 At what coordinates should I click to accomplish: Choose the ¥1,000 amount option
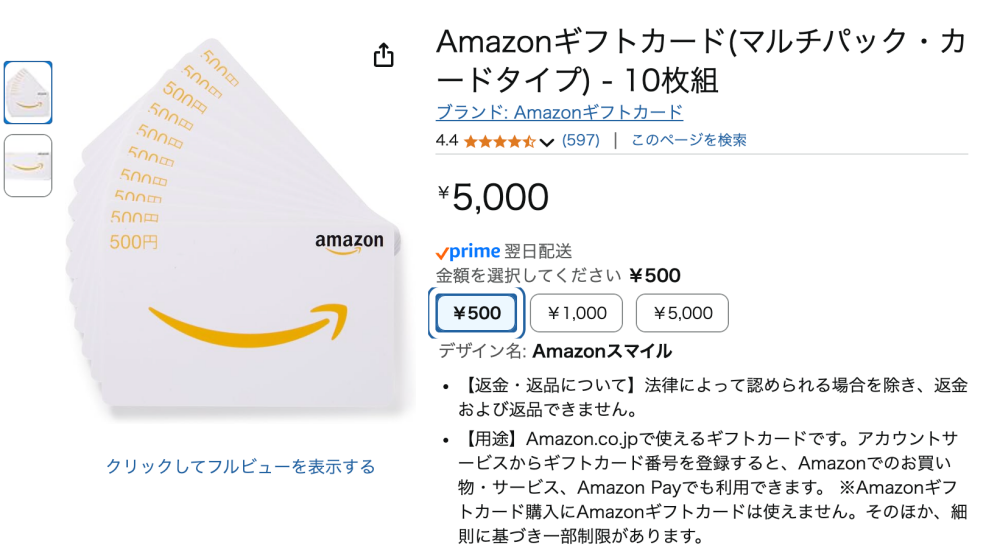pos(576,313)
